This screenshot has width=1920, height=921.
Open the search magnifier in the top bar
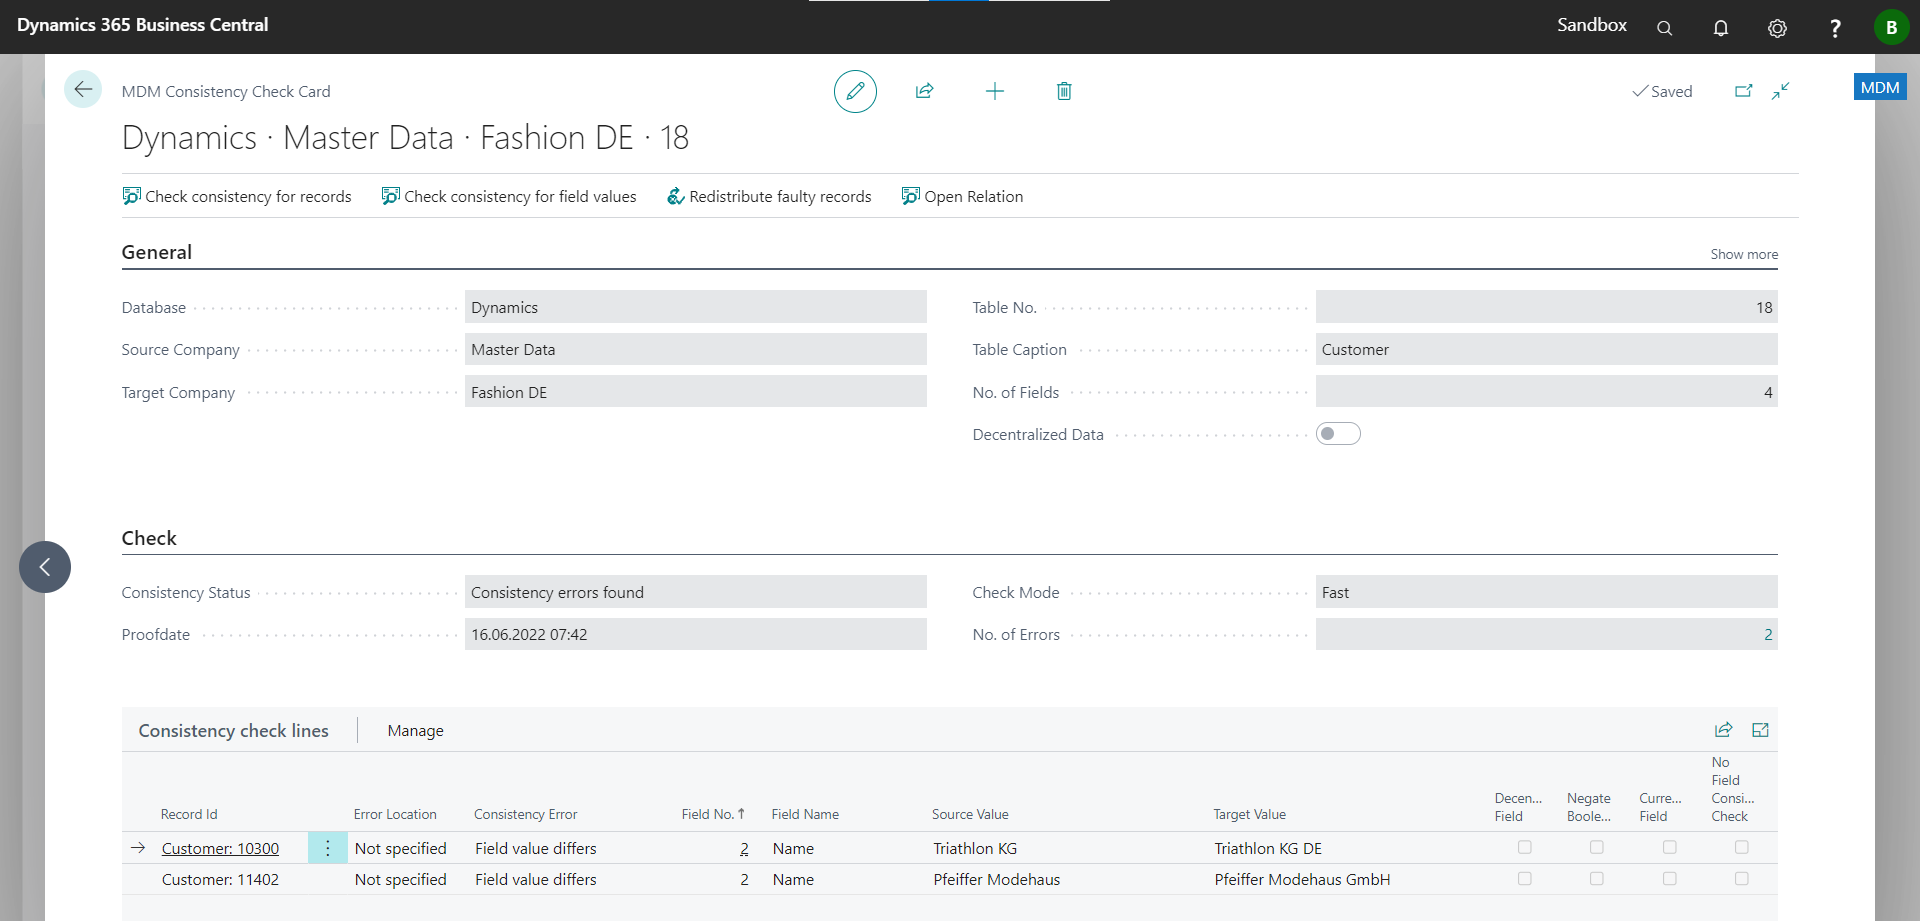click(x=1664, y=28)
